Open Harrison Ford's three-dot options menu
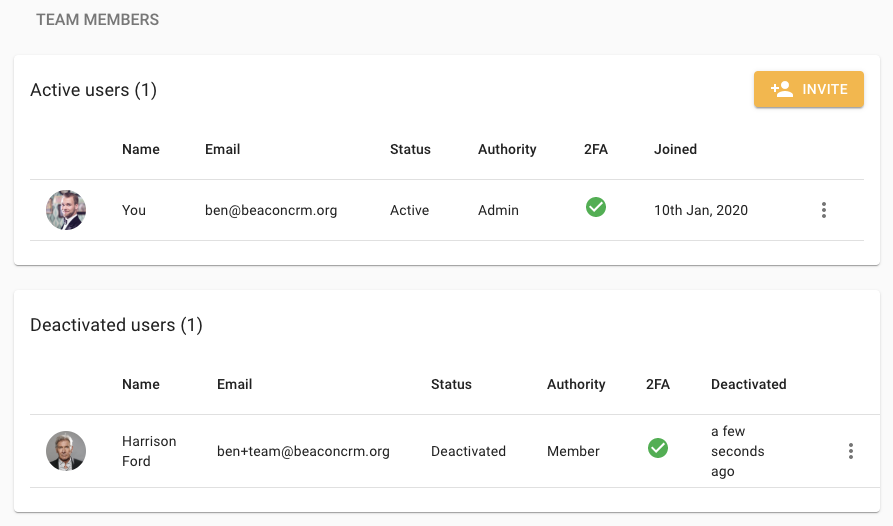Screen dimensions: 893x526 click(x=850, y=451)
